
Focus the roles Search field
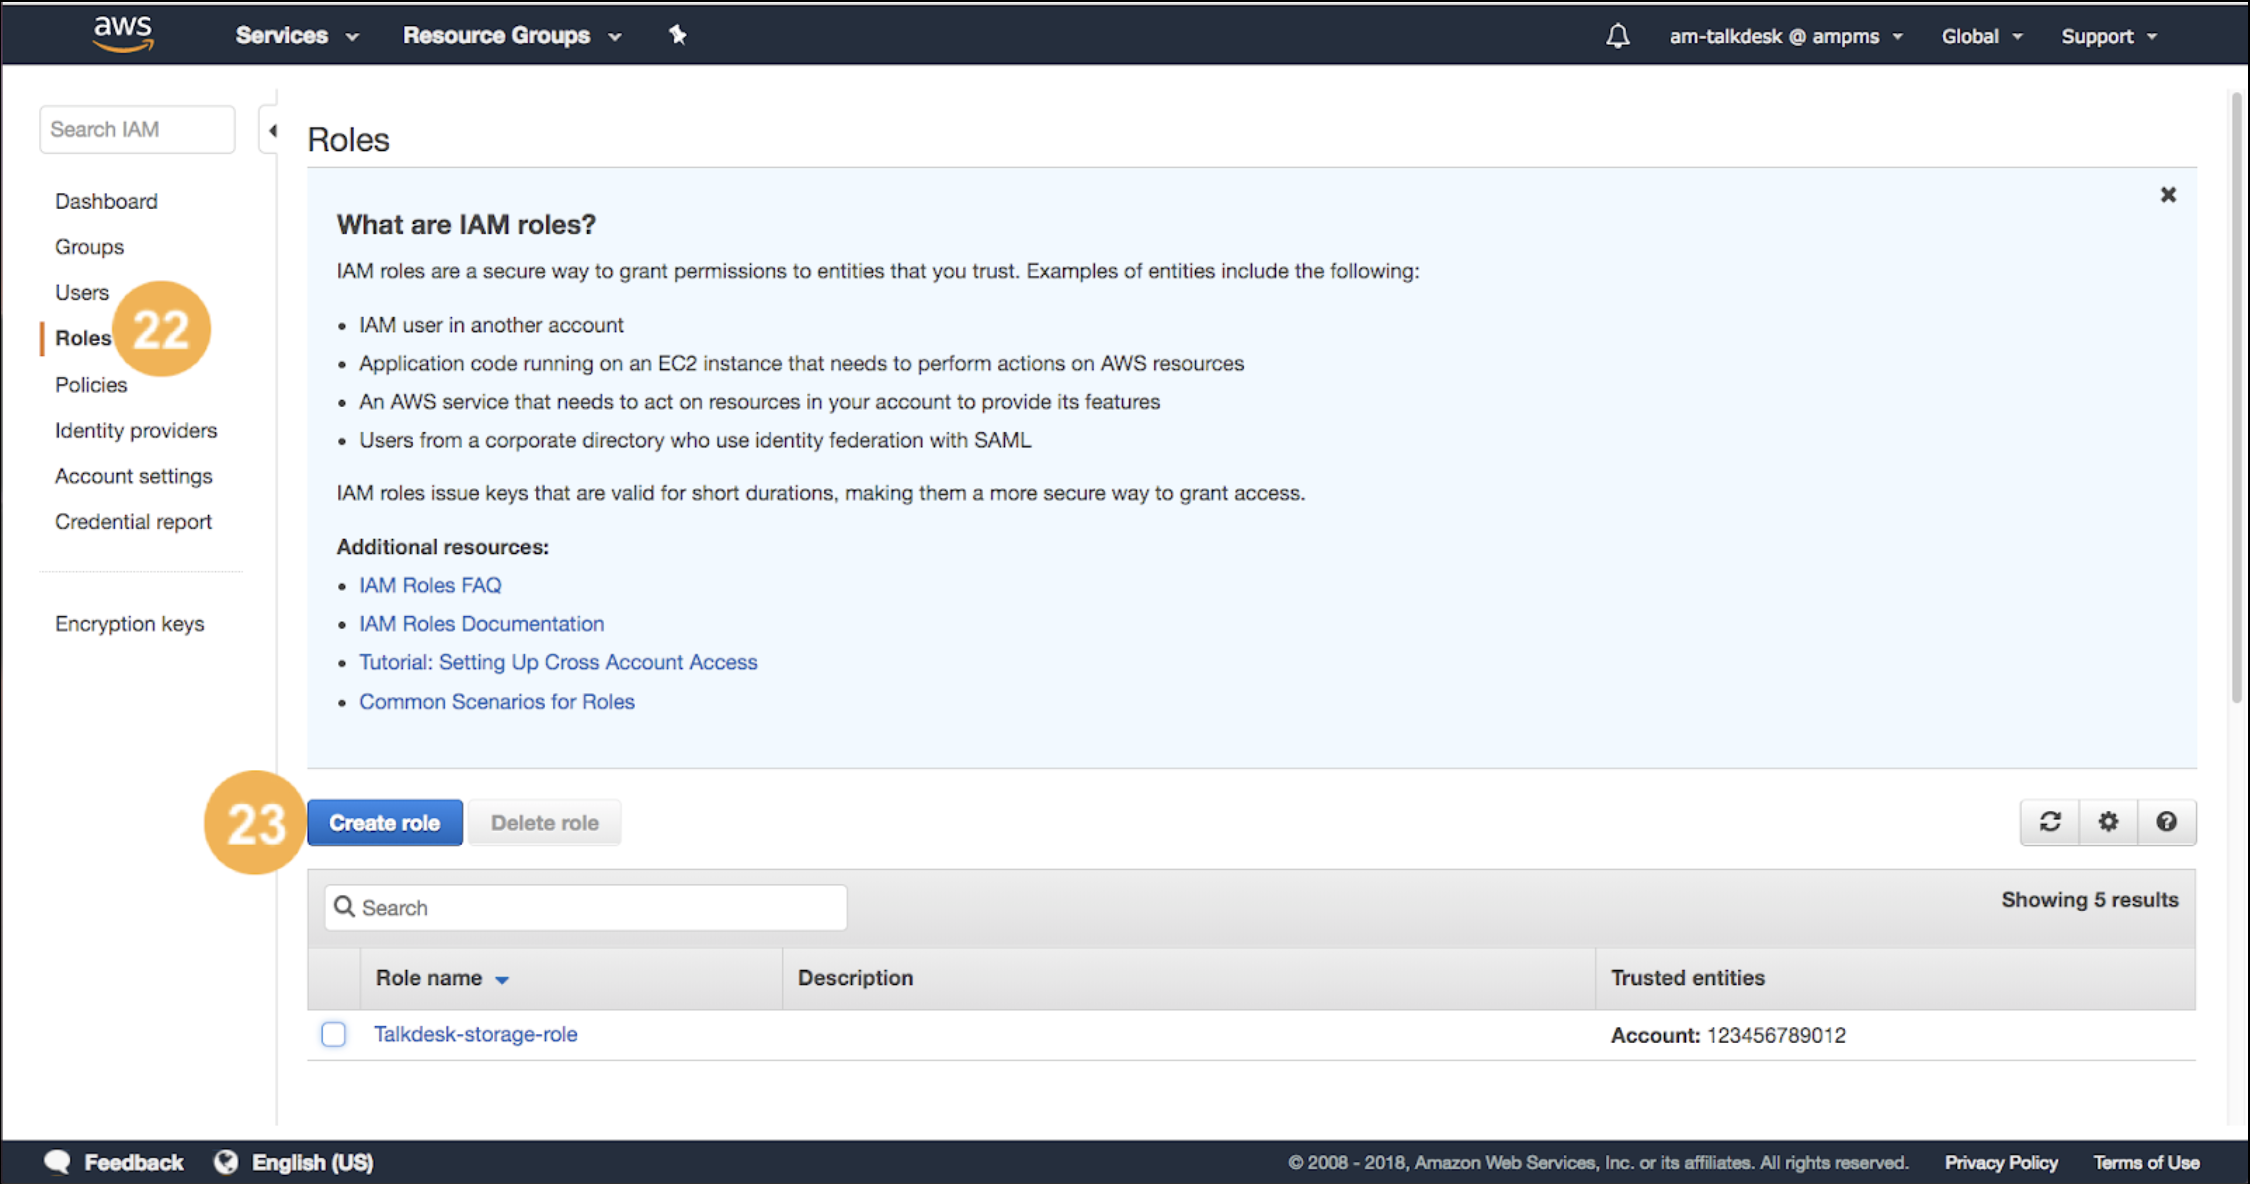(586, 907)
